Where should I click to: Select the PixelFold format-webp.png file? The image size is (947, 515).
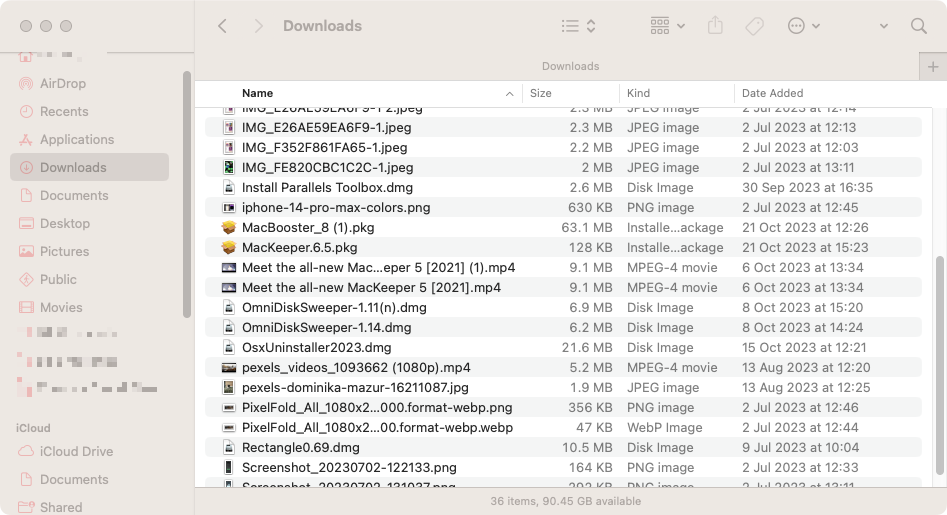[x=563, y=408]
